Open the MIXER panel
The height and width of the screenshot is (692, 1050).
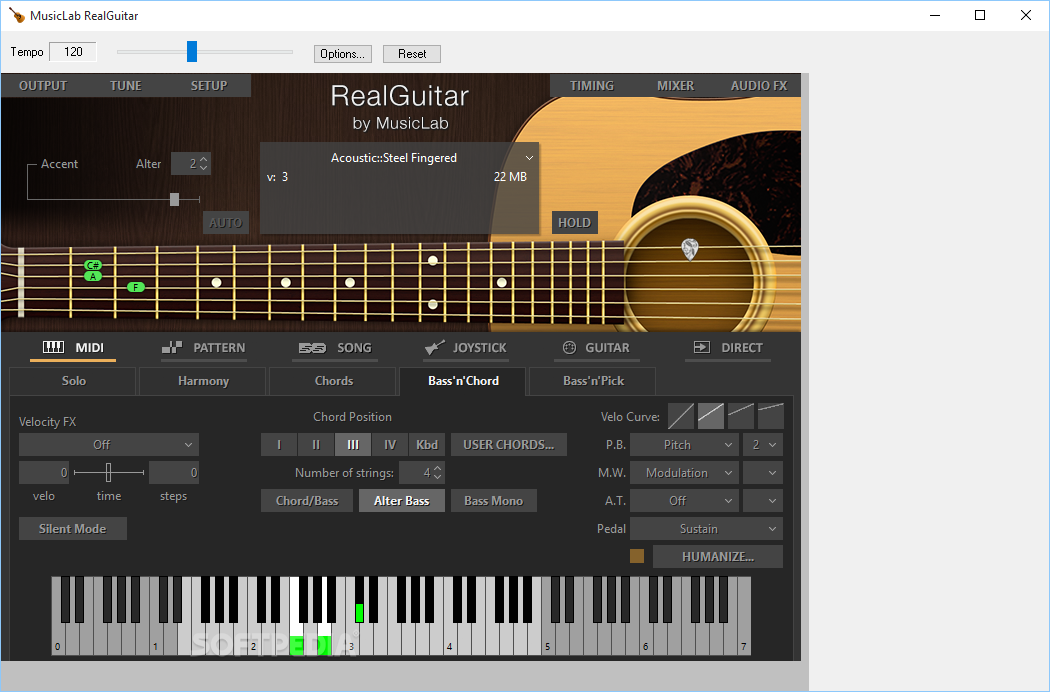tap(675, 86)
